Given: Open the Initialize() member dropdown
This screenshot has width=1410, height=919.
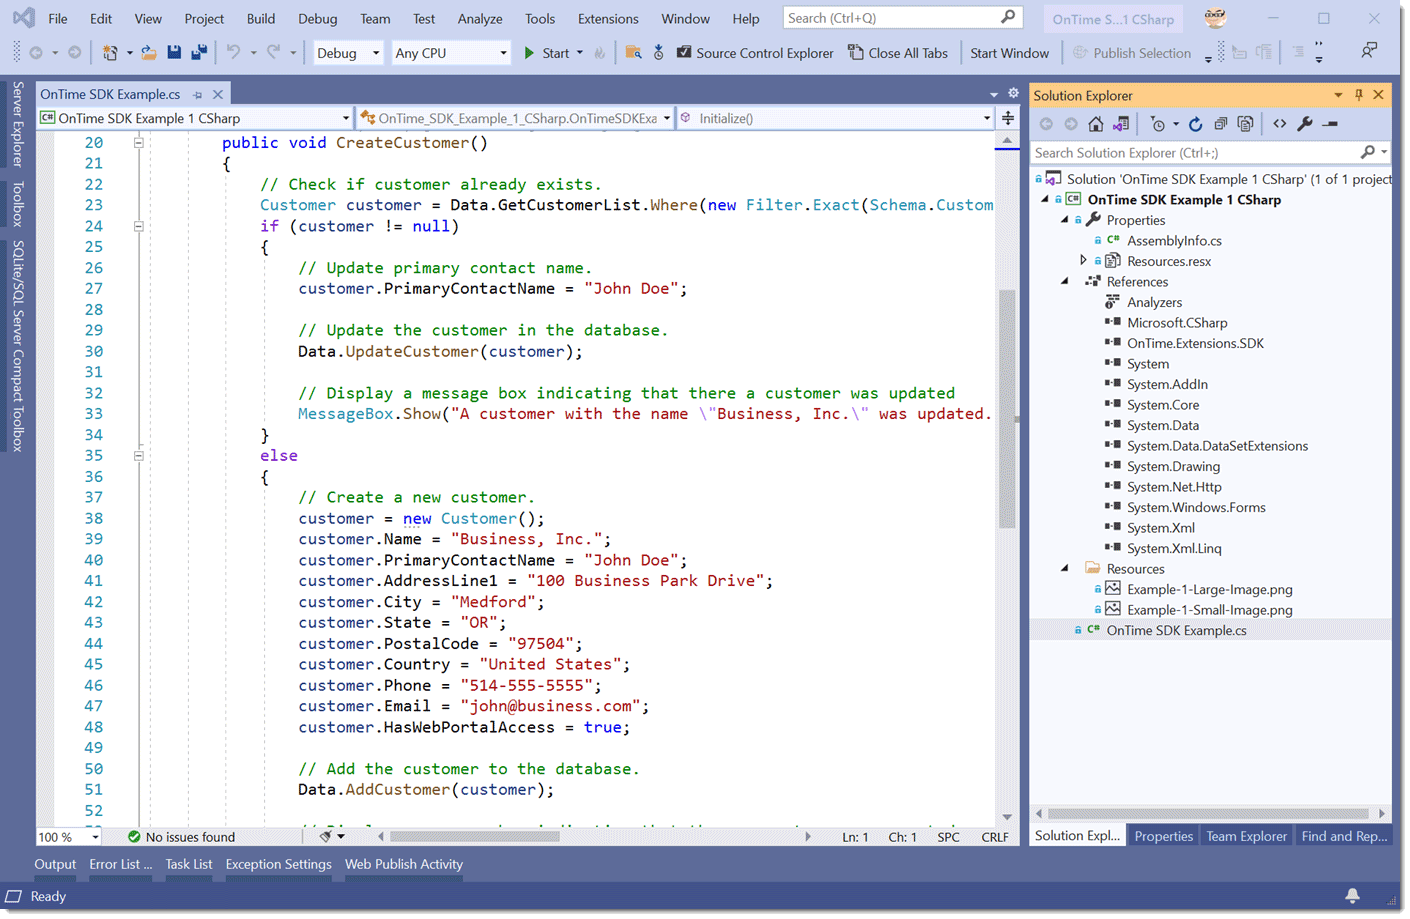Looking at the screenshot, I should [986, 118].
